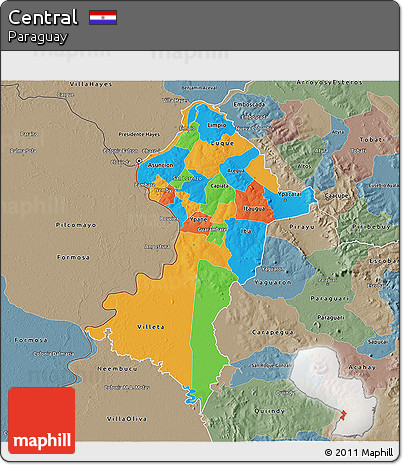
Task: Click the 'Neembucu' label
Action: pyautogui.click(x=117, y=369)
